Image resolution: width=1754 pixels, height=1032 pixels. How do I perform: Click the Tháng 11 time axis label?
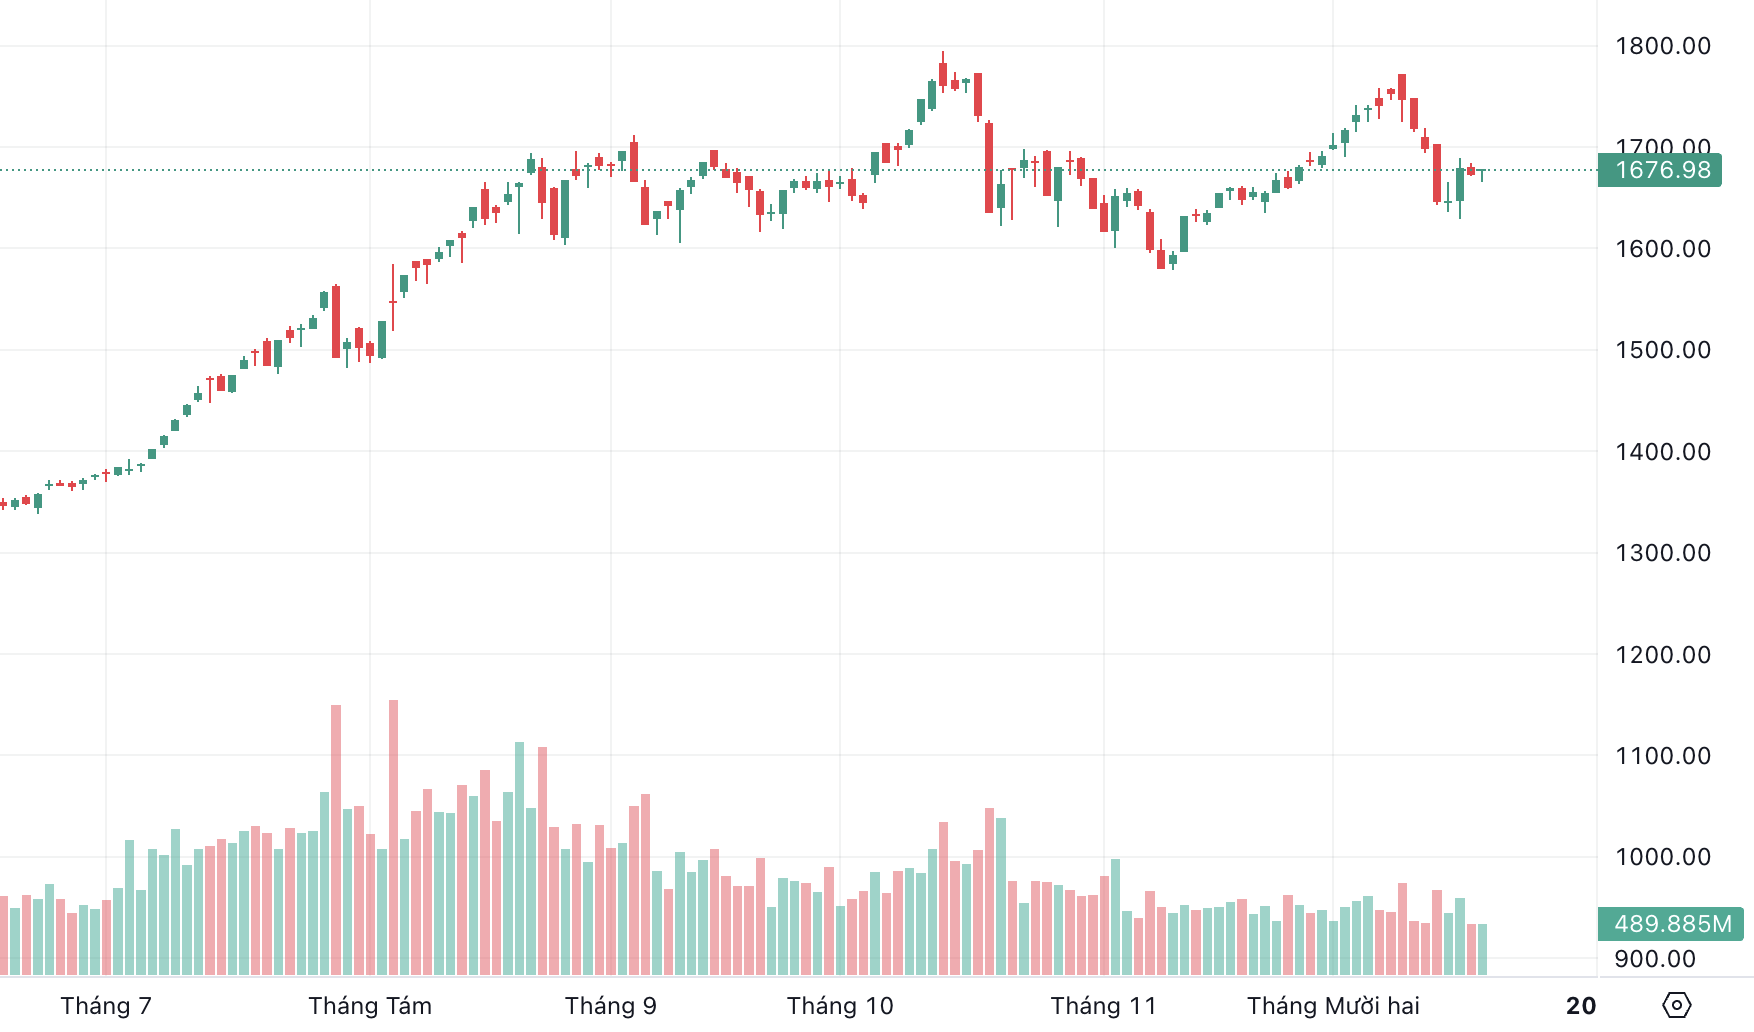[x=1103, y=1006]
